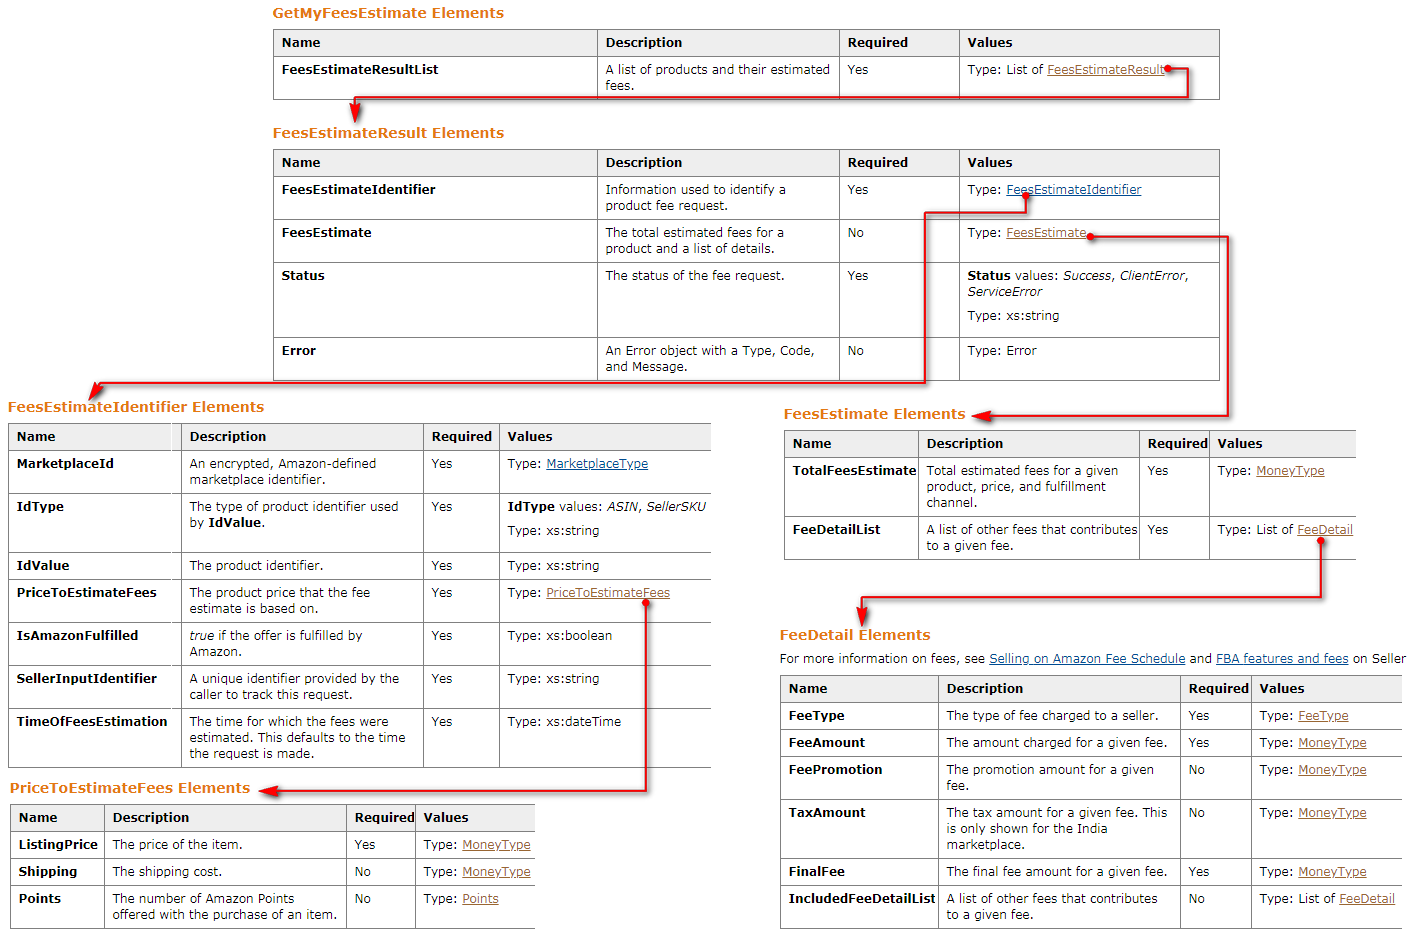The image size is (1428, 935).
Task: Click 'The type of fee charged to a seller.' text
Action: [1052, 716]
